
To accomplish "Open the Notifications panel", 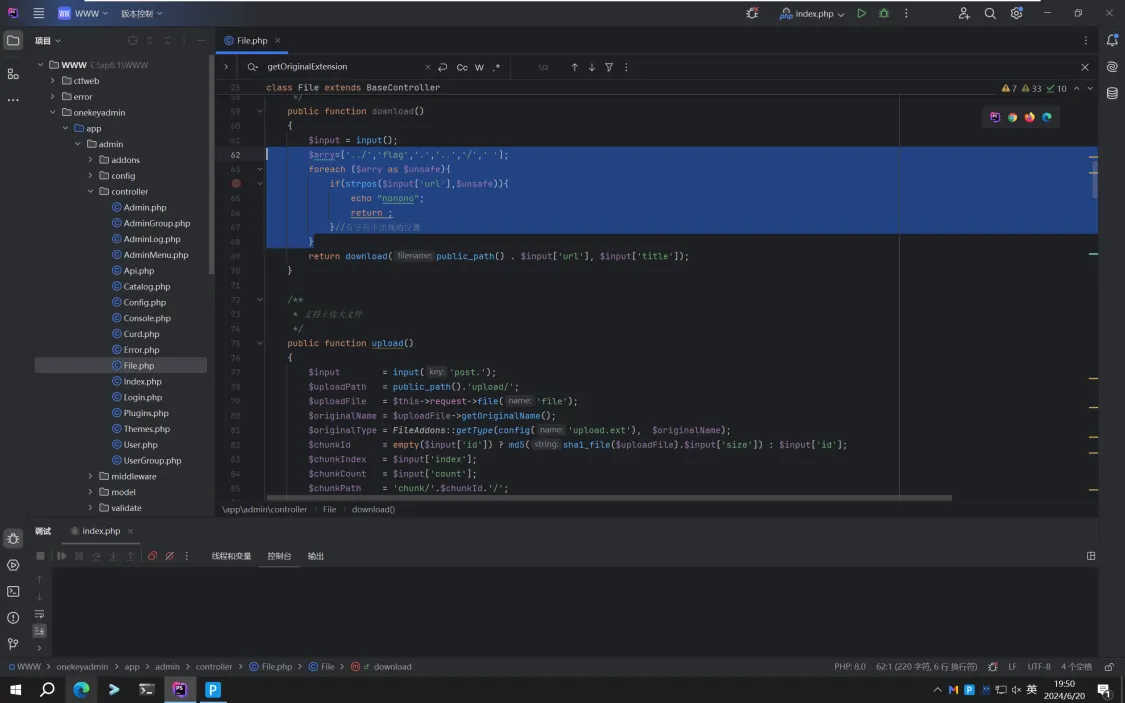I will [1112, 41].
